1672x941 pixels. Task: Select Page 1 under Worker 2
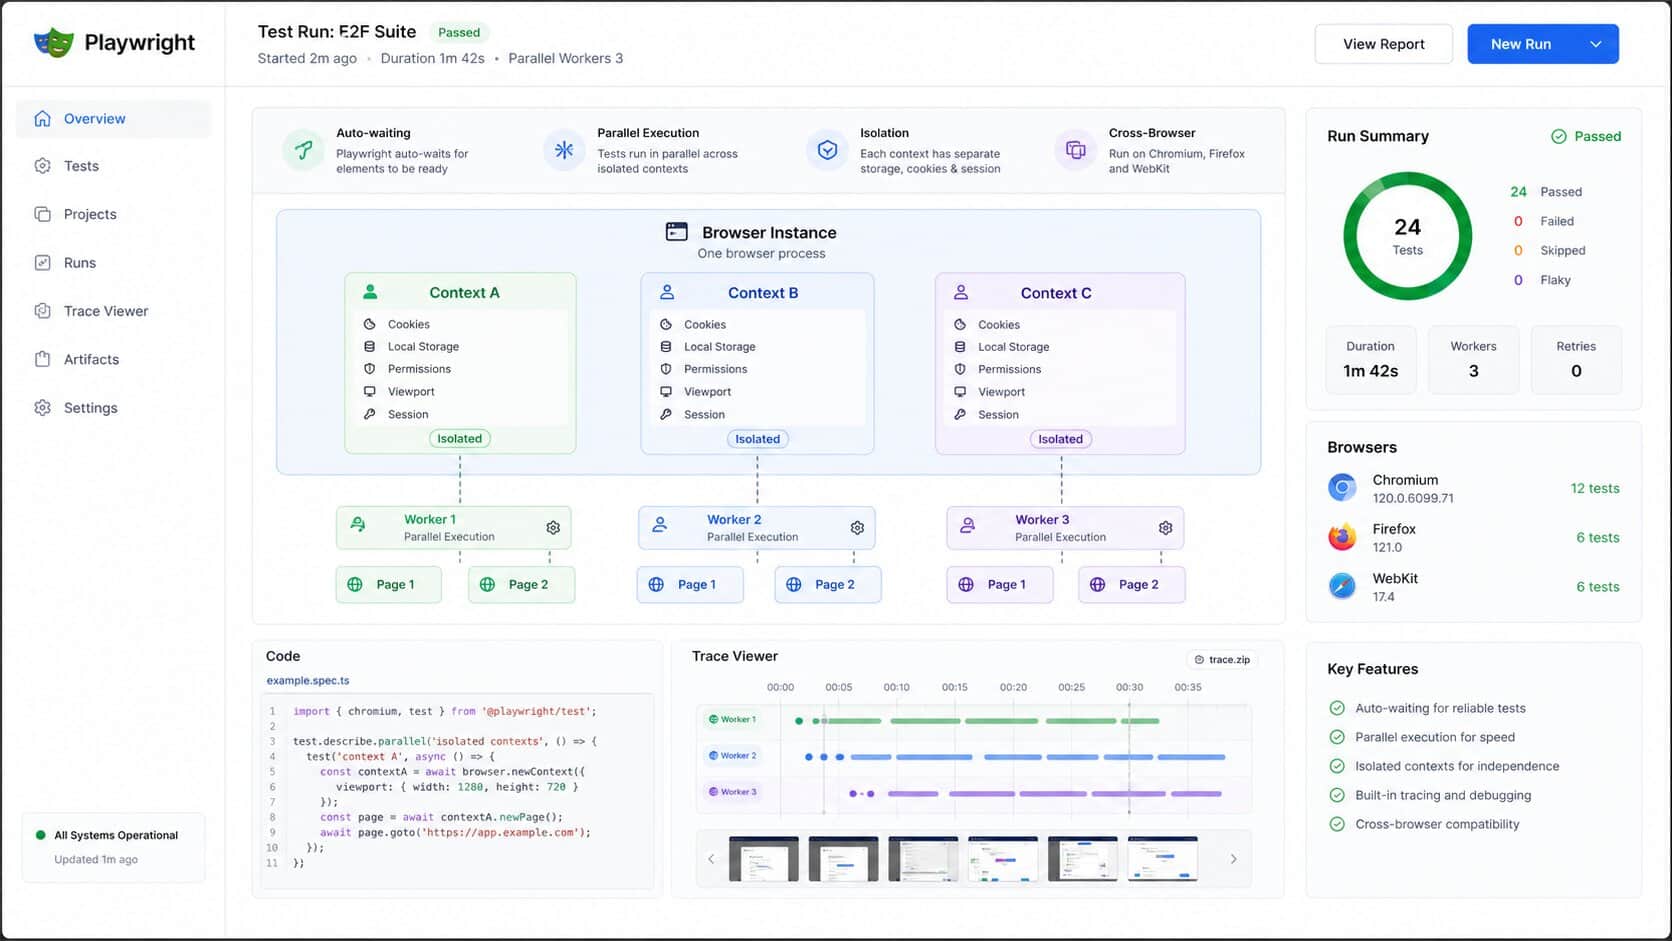tap(690, 585)
